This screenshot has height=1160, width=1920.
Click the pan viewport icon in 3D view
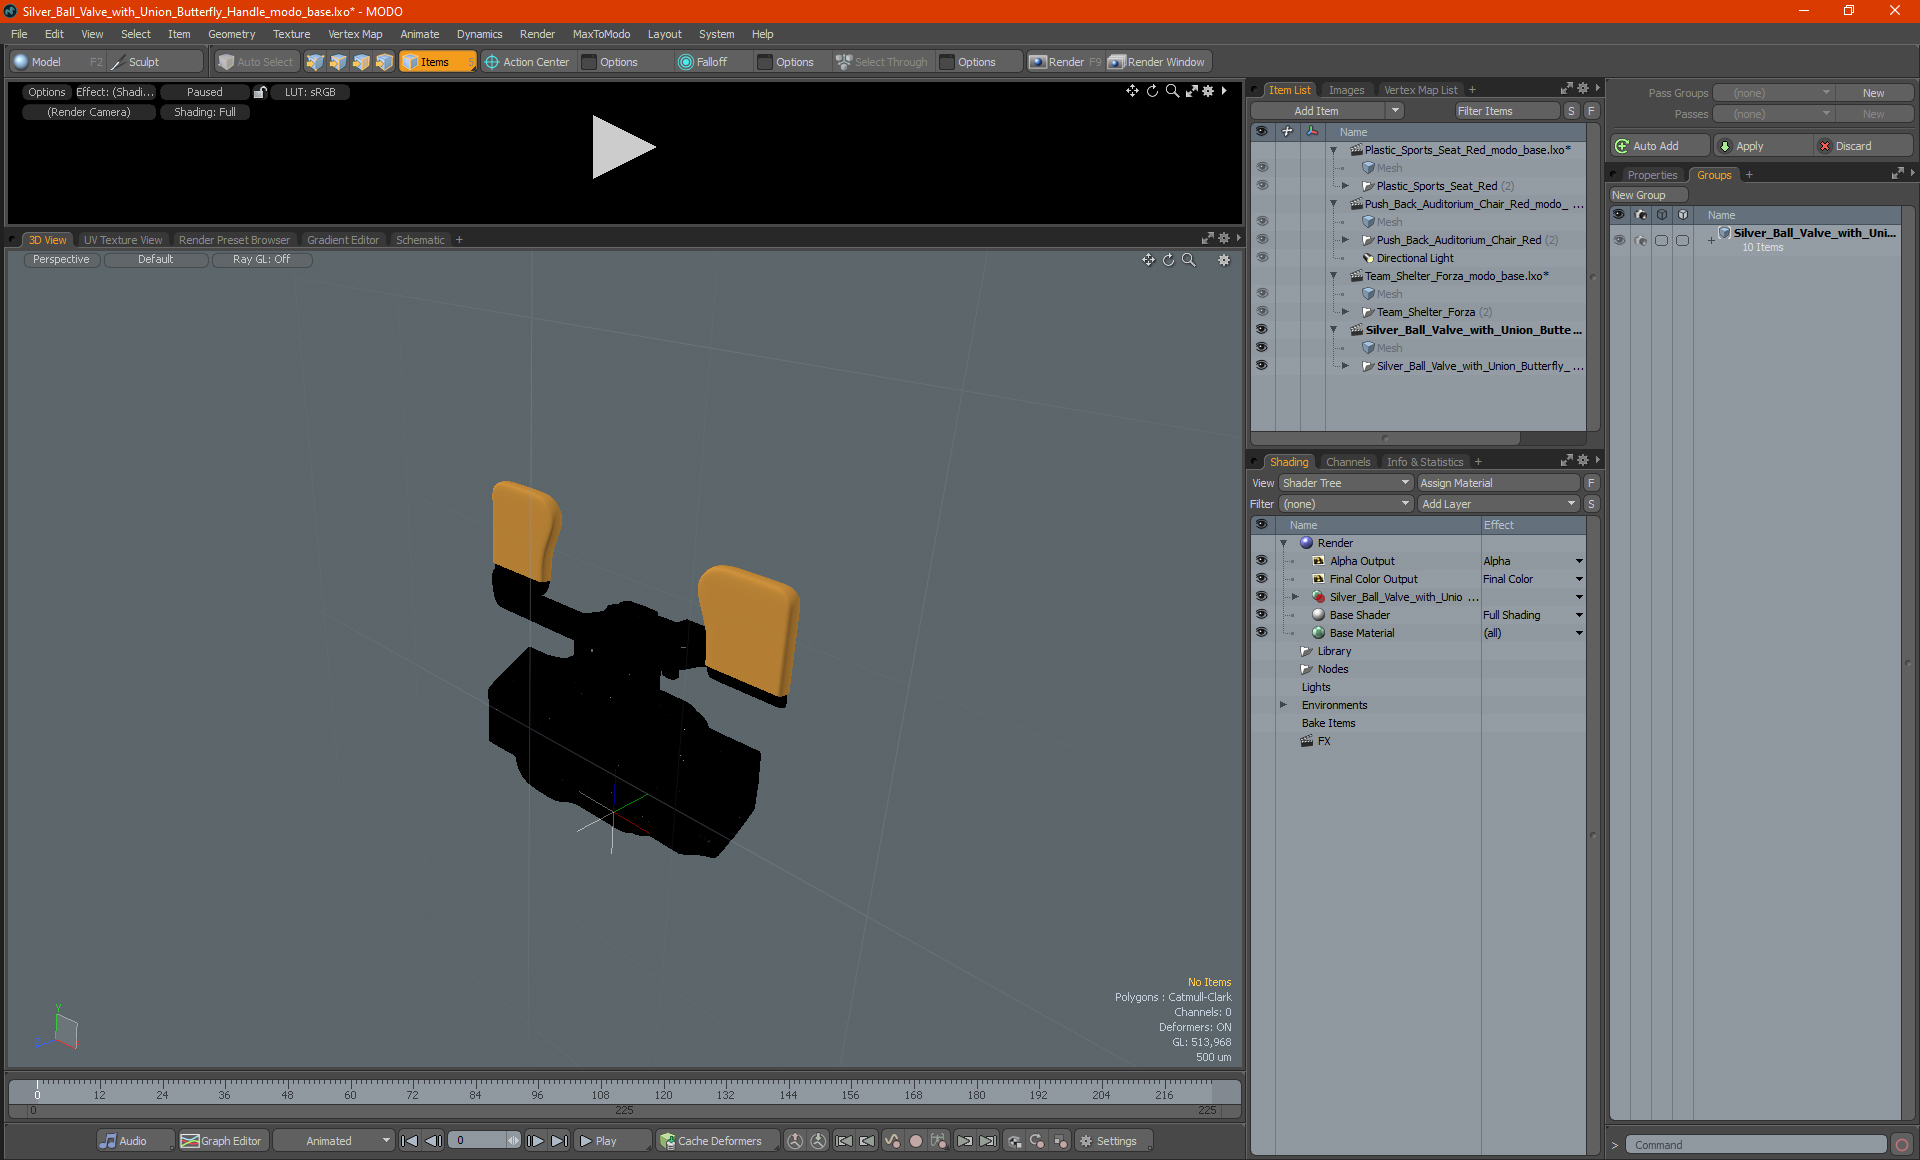pos(1148,260)
